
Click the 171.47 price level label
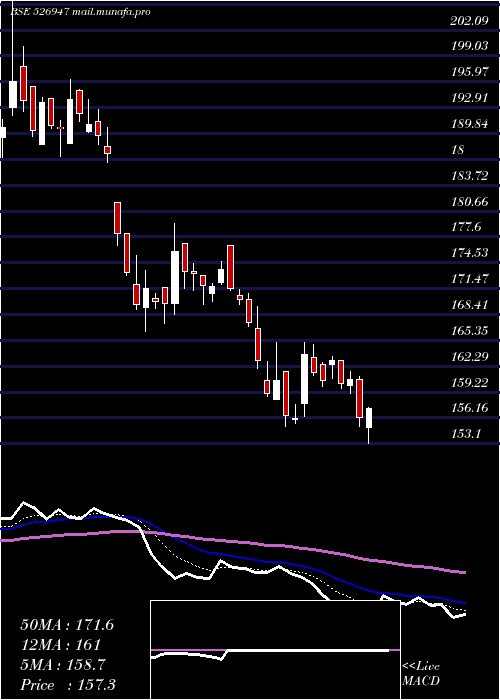[x=469, y=279]
